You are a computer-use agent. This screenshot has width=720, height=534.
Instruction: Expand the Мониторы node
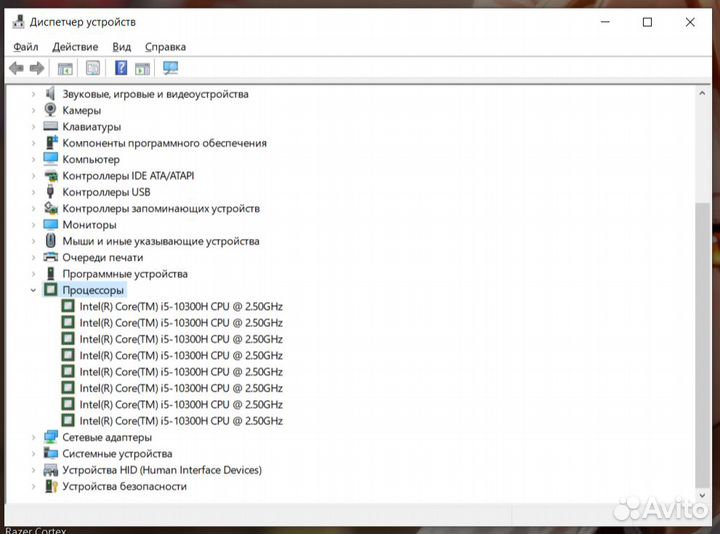point(33,225)
